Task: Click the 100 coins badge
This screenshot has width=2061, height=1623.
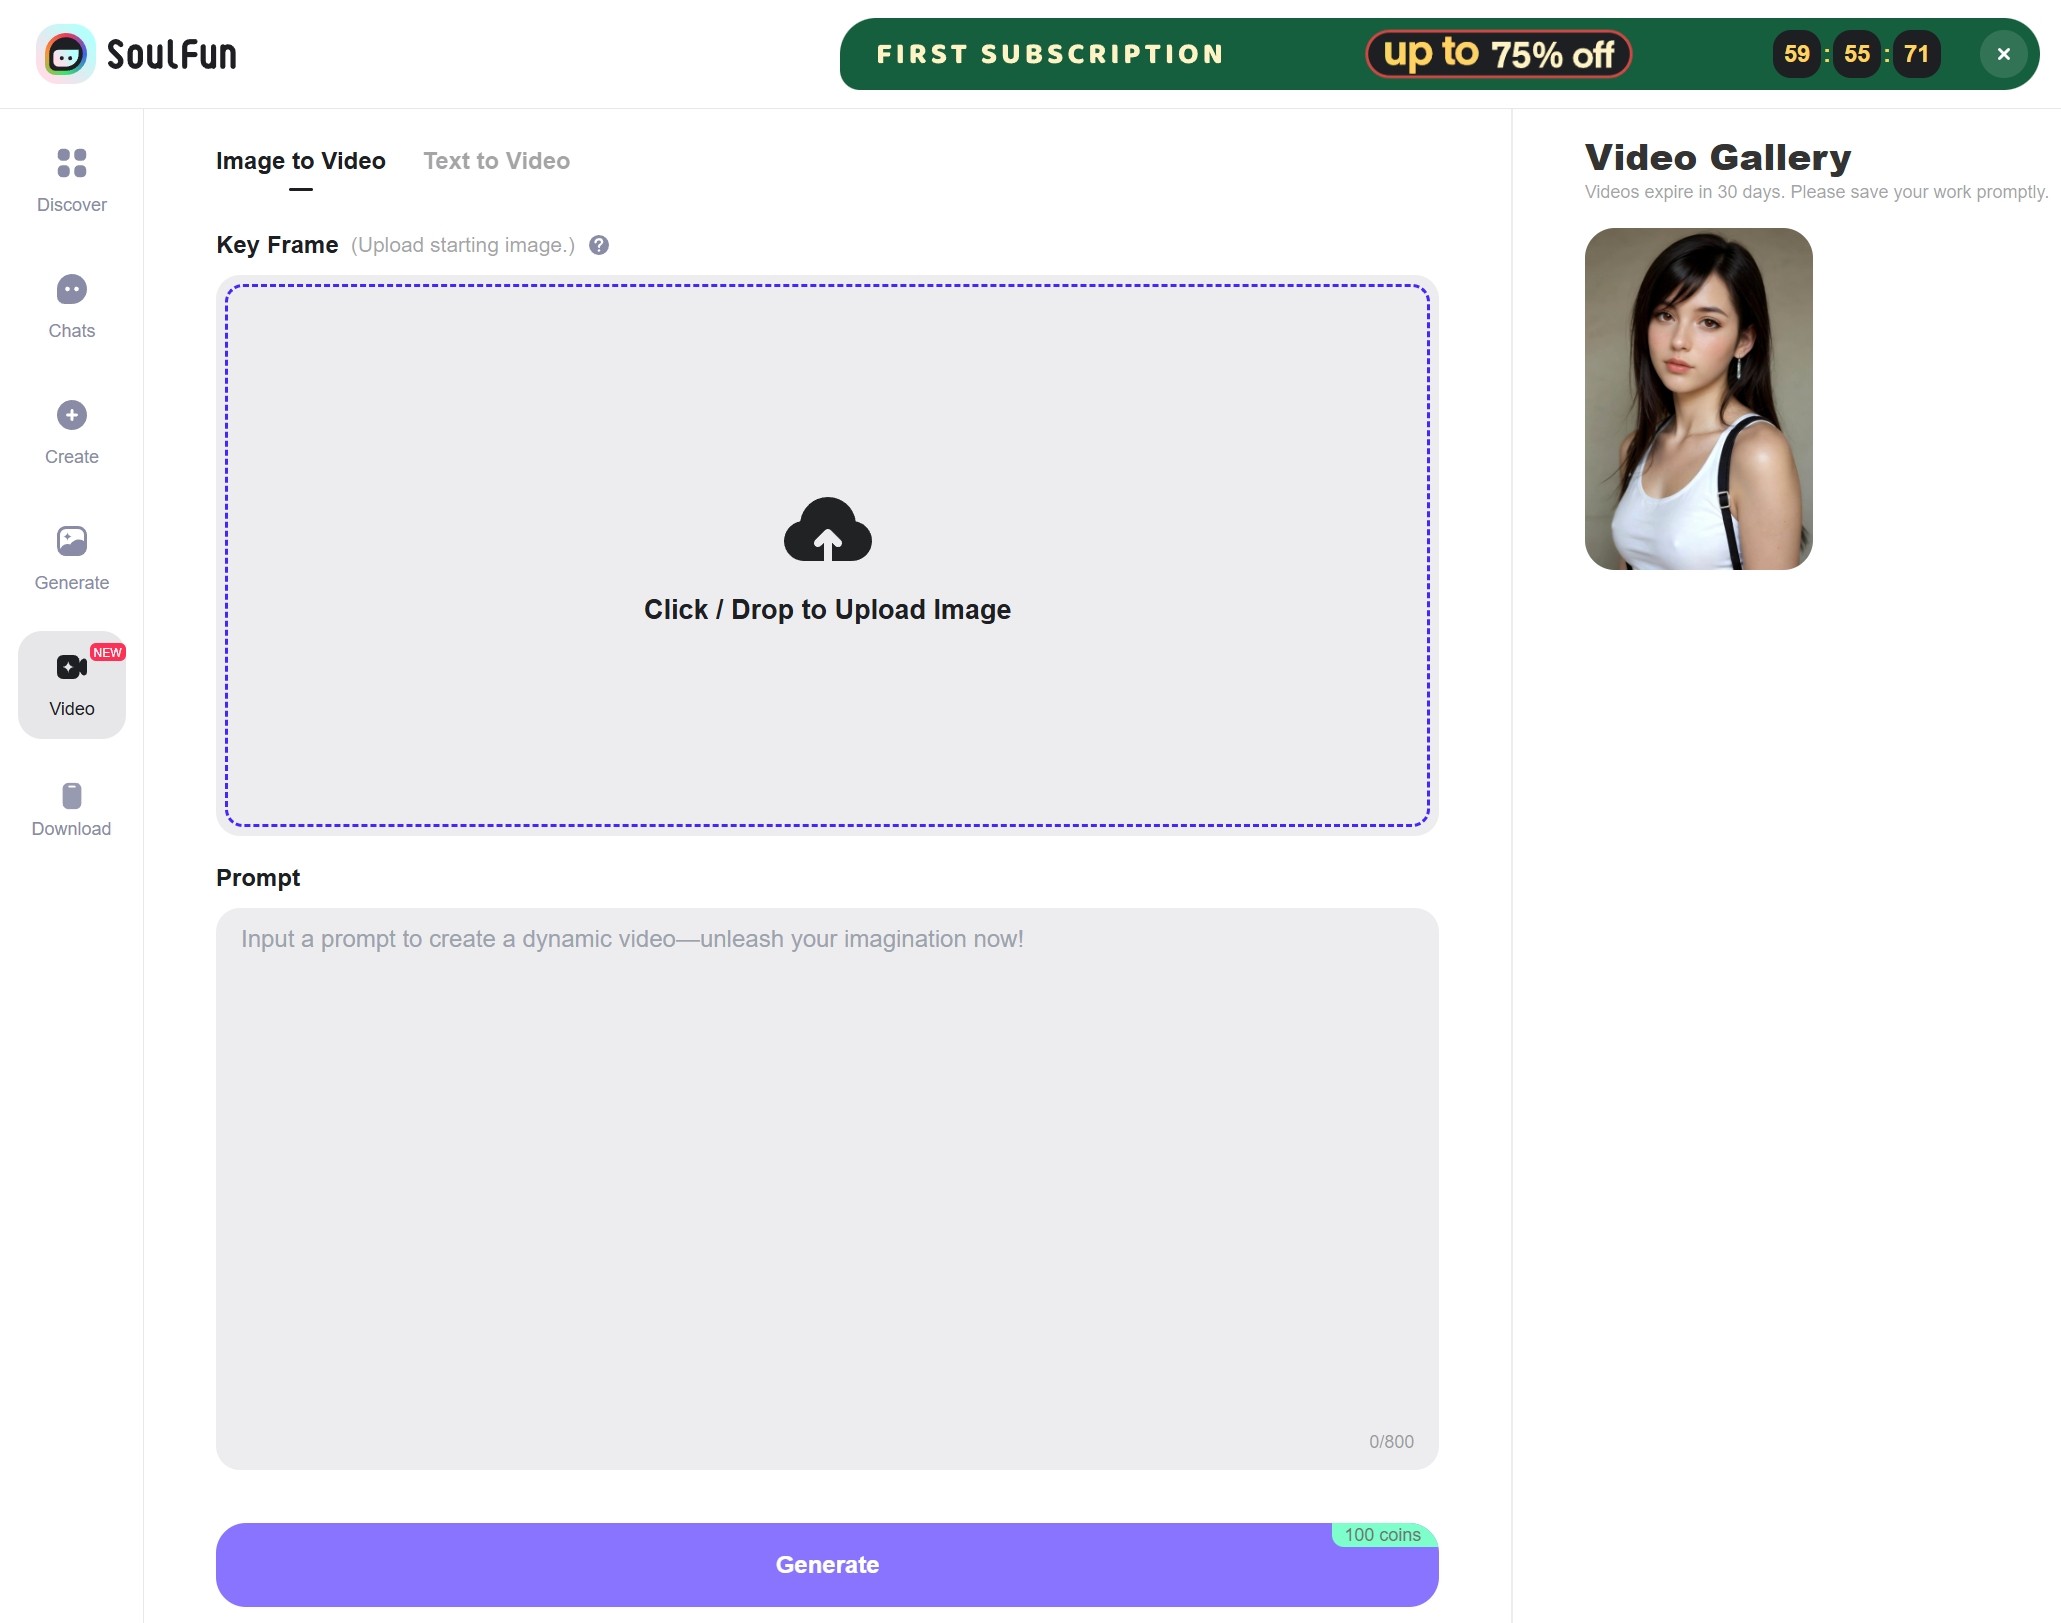Action: click(1382, 1535)
